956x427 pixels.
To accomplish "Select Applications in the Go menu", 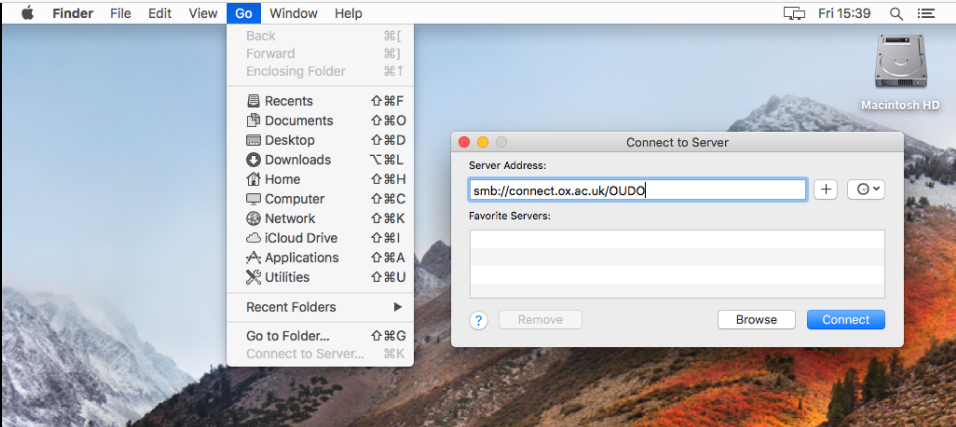I will click(x=301, y=258).
